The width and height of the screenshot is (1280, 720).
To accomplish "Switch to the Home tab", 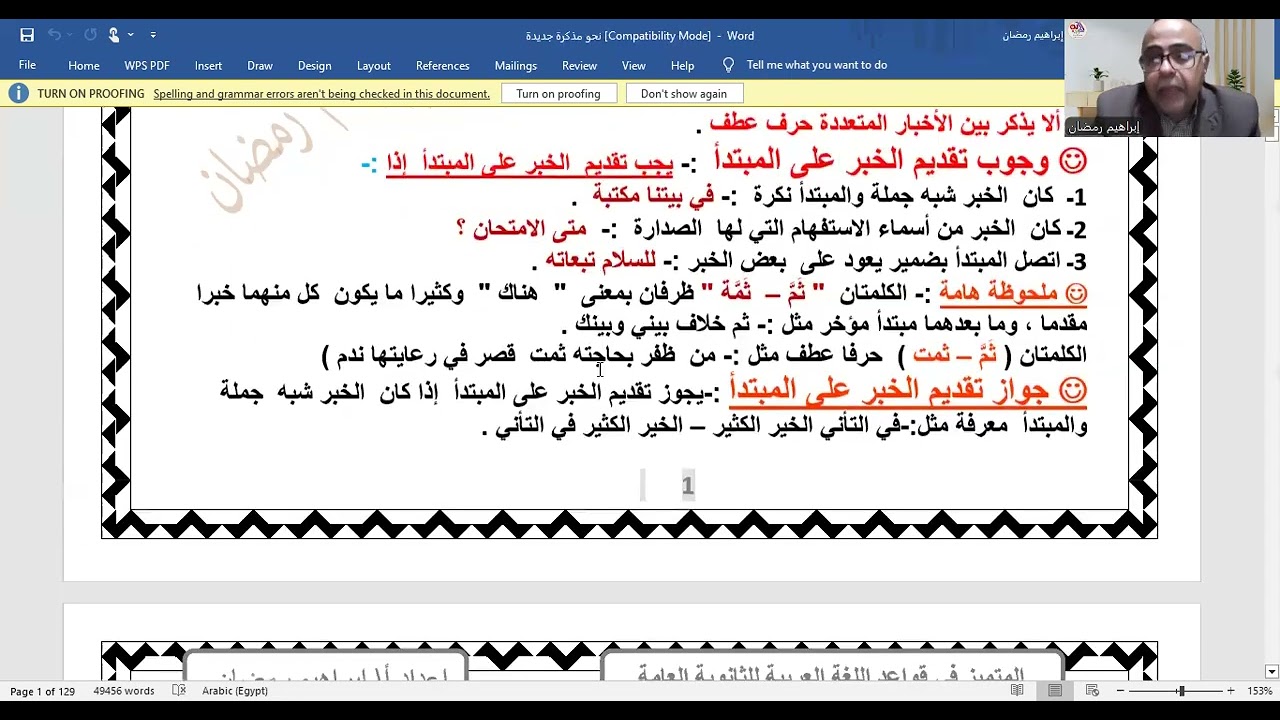I will [x=84, y=65].
